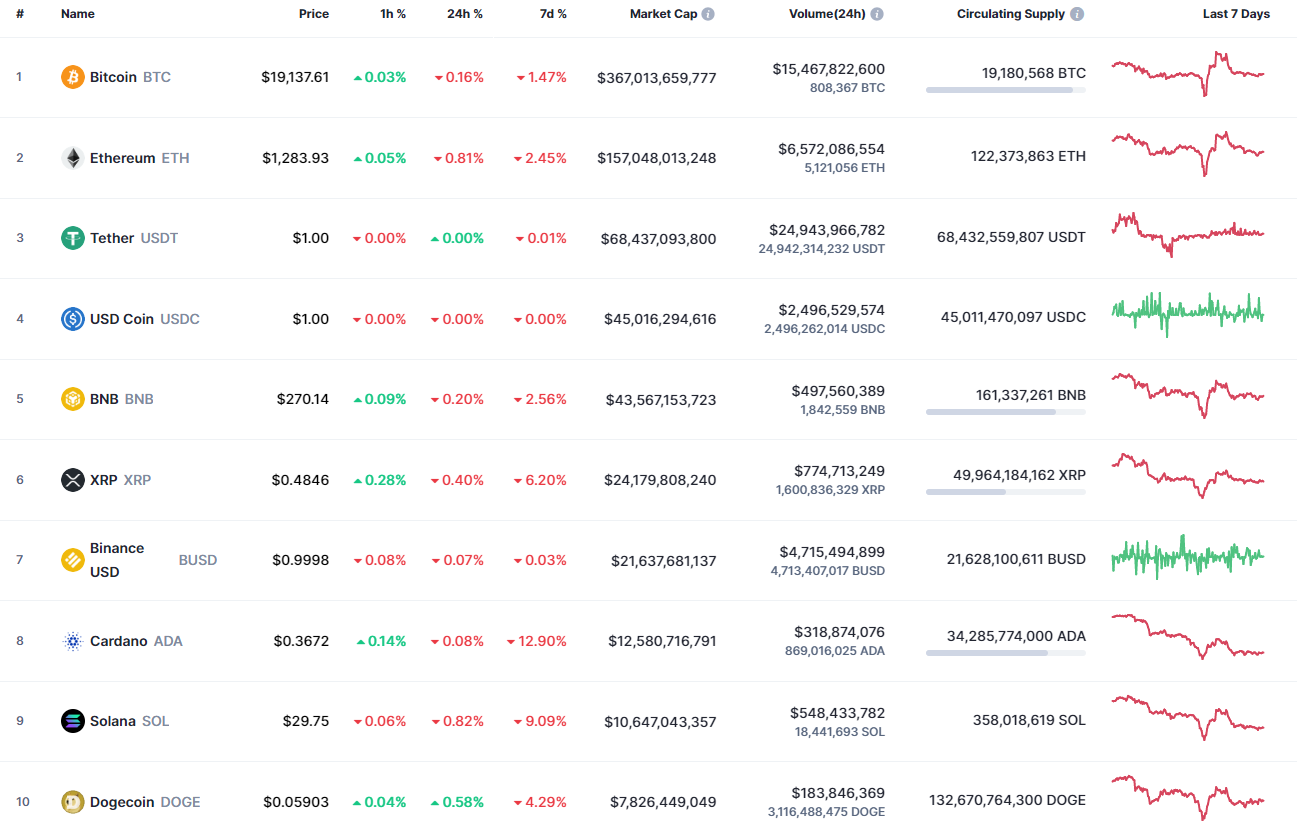Click the Bitcoin logo icon
Screen dimensions: 1297x837
coord(72,76)
